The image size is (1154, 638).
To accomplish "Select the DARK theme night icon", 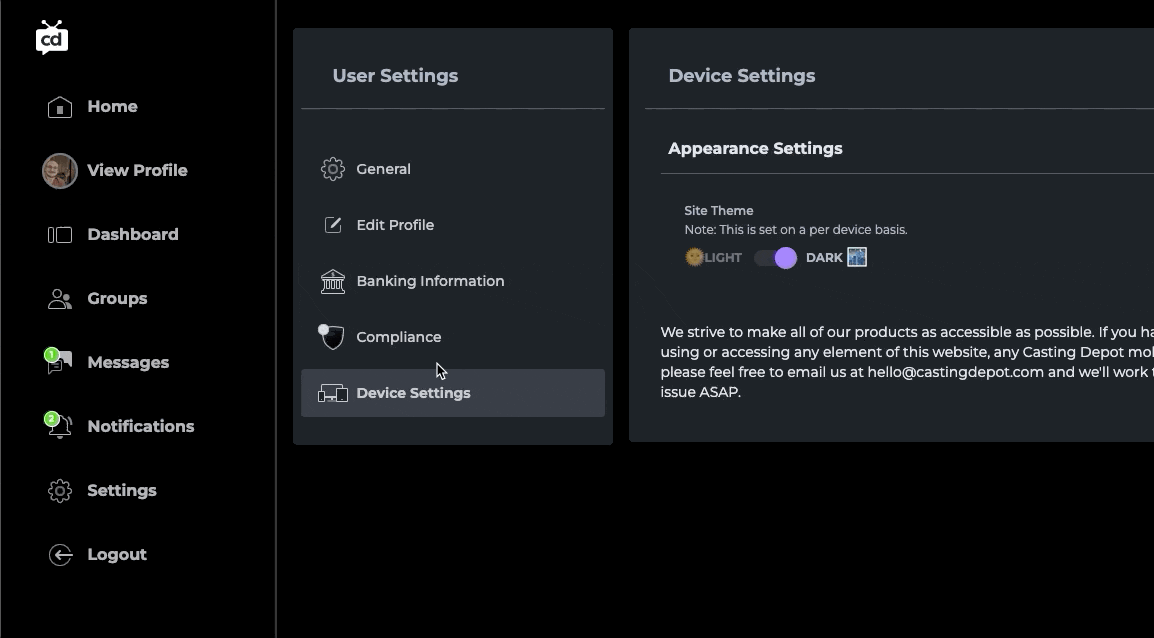I will click(x=857, y=257).
